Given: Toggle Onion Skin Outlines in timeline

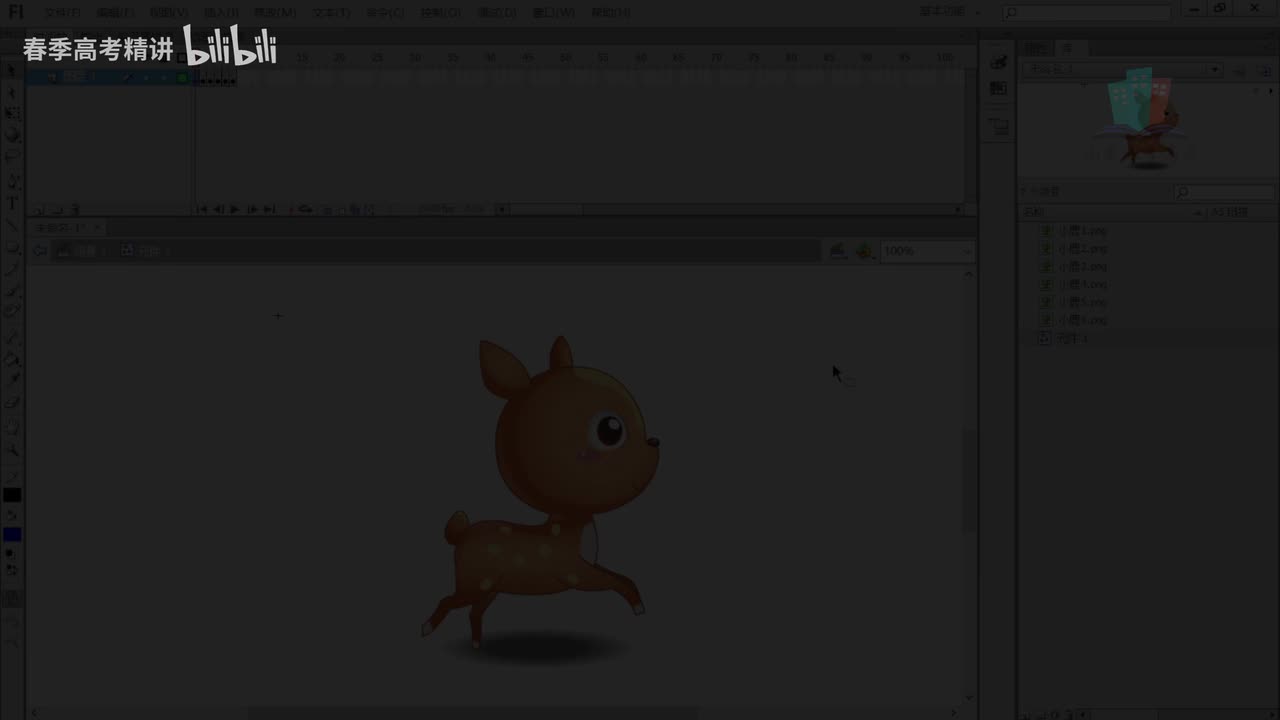Looking at the screenshot, I should click(x=341, y=210).
